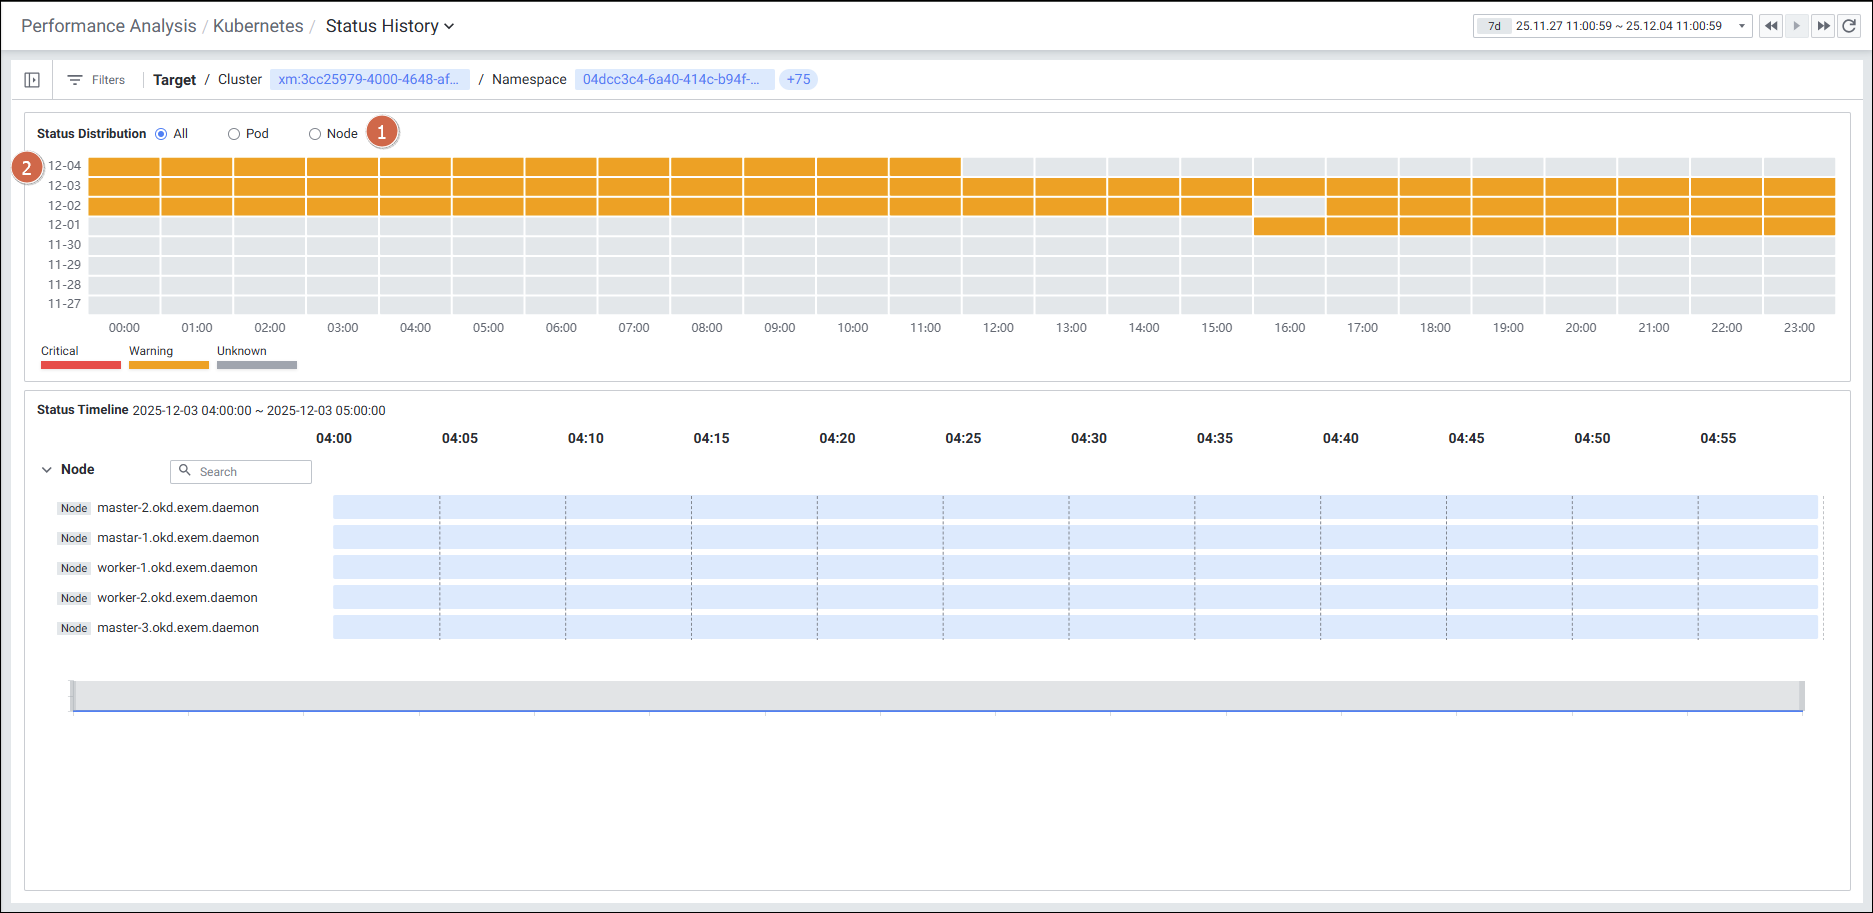Go to Performance Analysis breadcrumb

click(108, 26)
